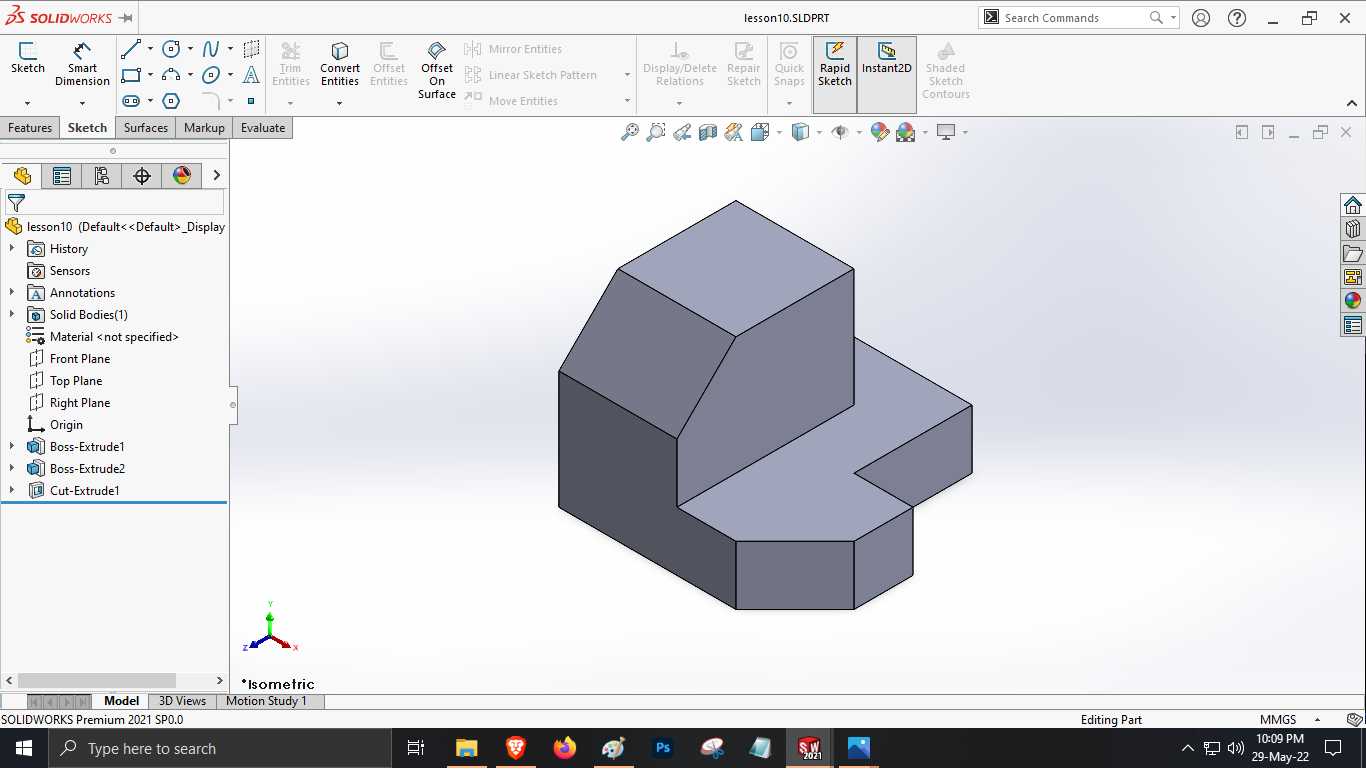Screen dimensions: 1366x780
Task: Open SOLIDWORKS Resources home icon
Action: (x=1353, y=206)
